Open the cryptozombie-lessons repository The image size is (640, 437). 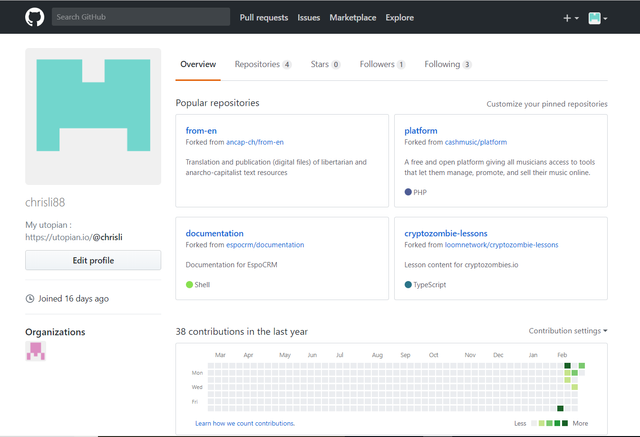pyautogui.click(x=446, y=233)
